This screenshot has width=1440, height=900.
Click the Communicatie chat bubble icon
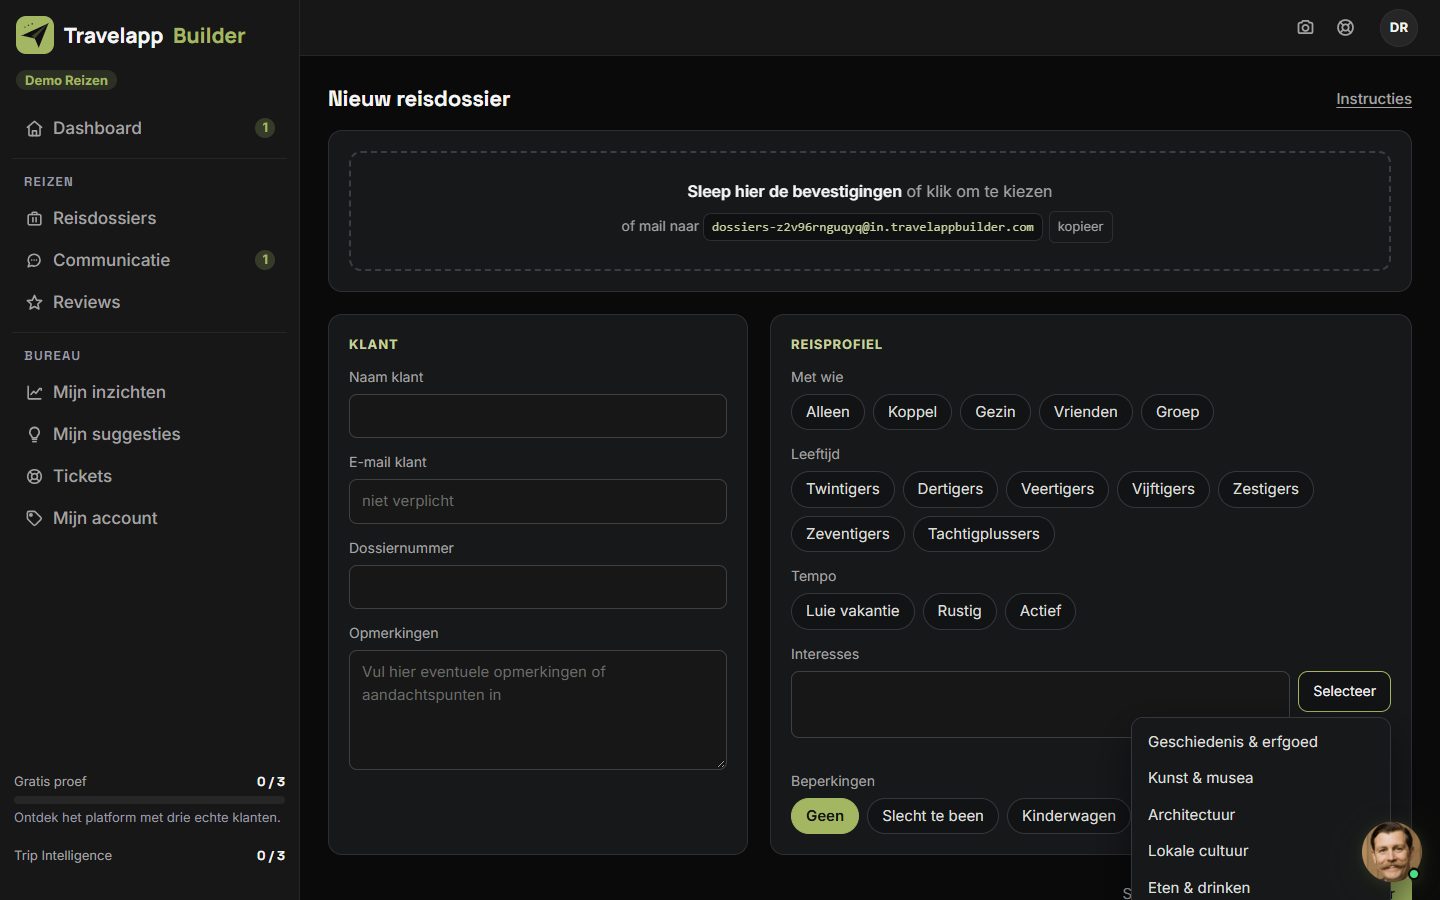click(x=34, y=260)
